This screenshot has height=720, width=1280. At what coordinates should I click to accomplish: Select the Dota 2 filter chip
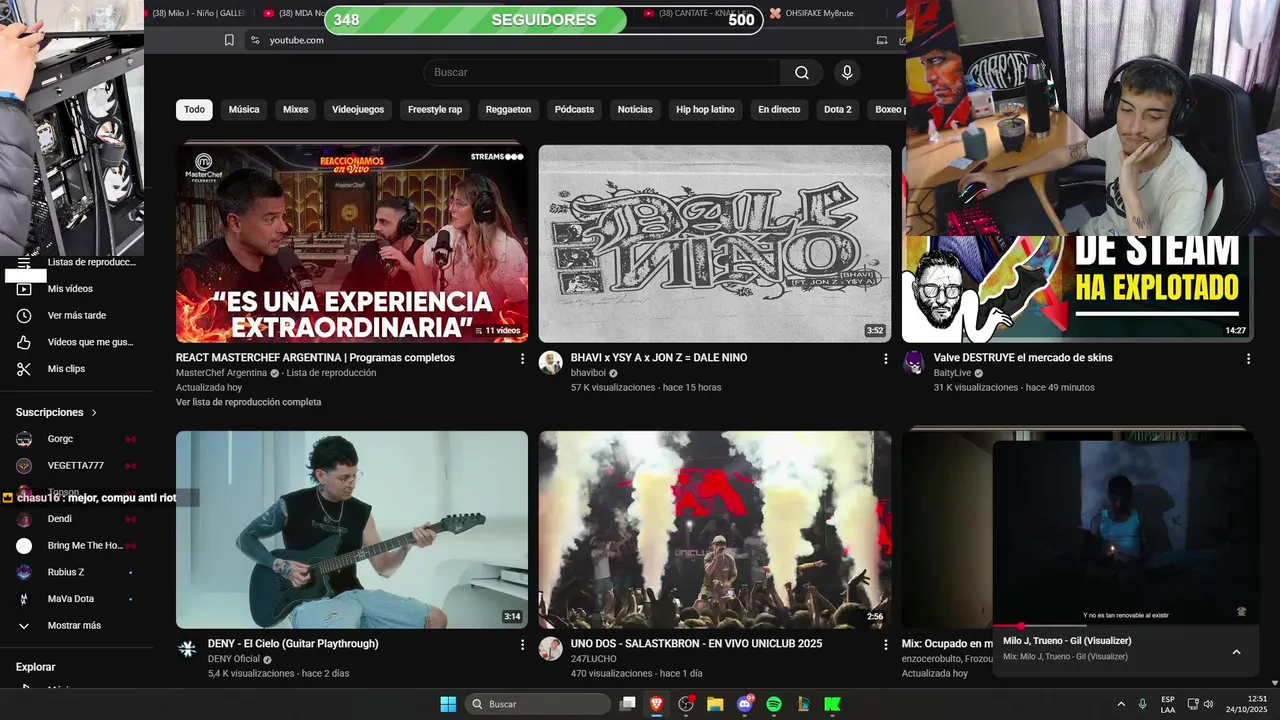click(838, 110)
